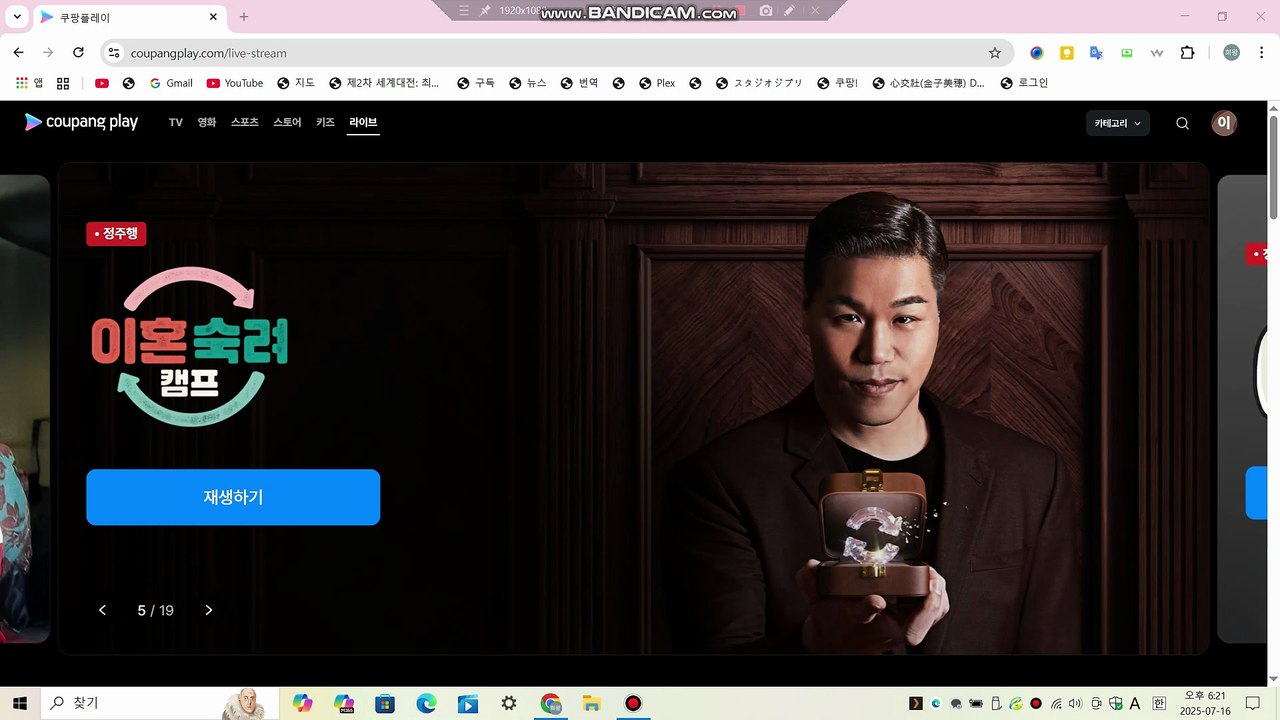The height and width of the screenshot is (720, 1280).
Task: Open the 스포츠 menu
Action: click(245, 122)
